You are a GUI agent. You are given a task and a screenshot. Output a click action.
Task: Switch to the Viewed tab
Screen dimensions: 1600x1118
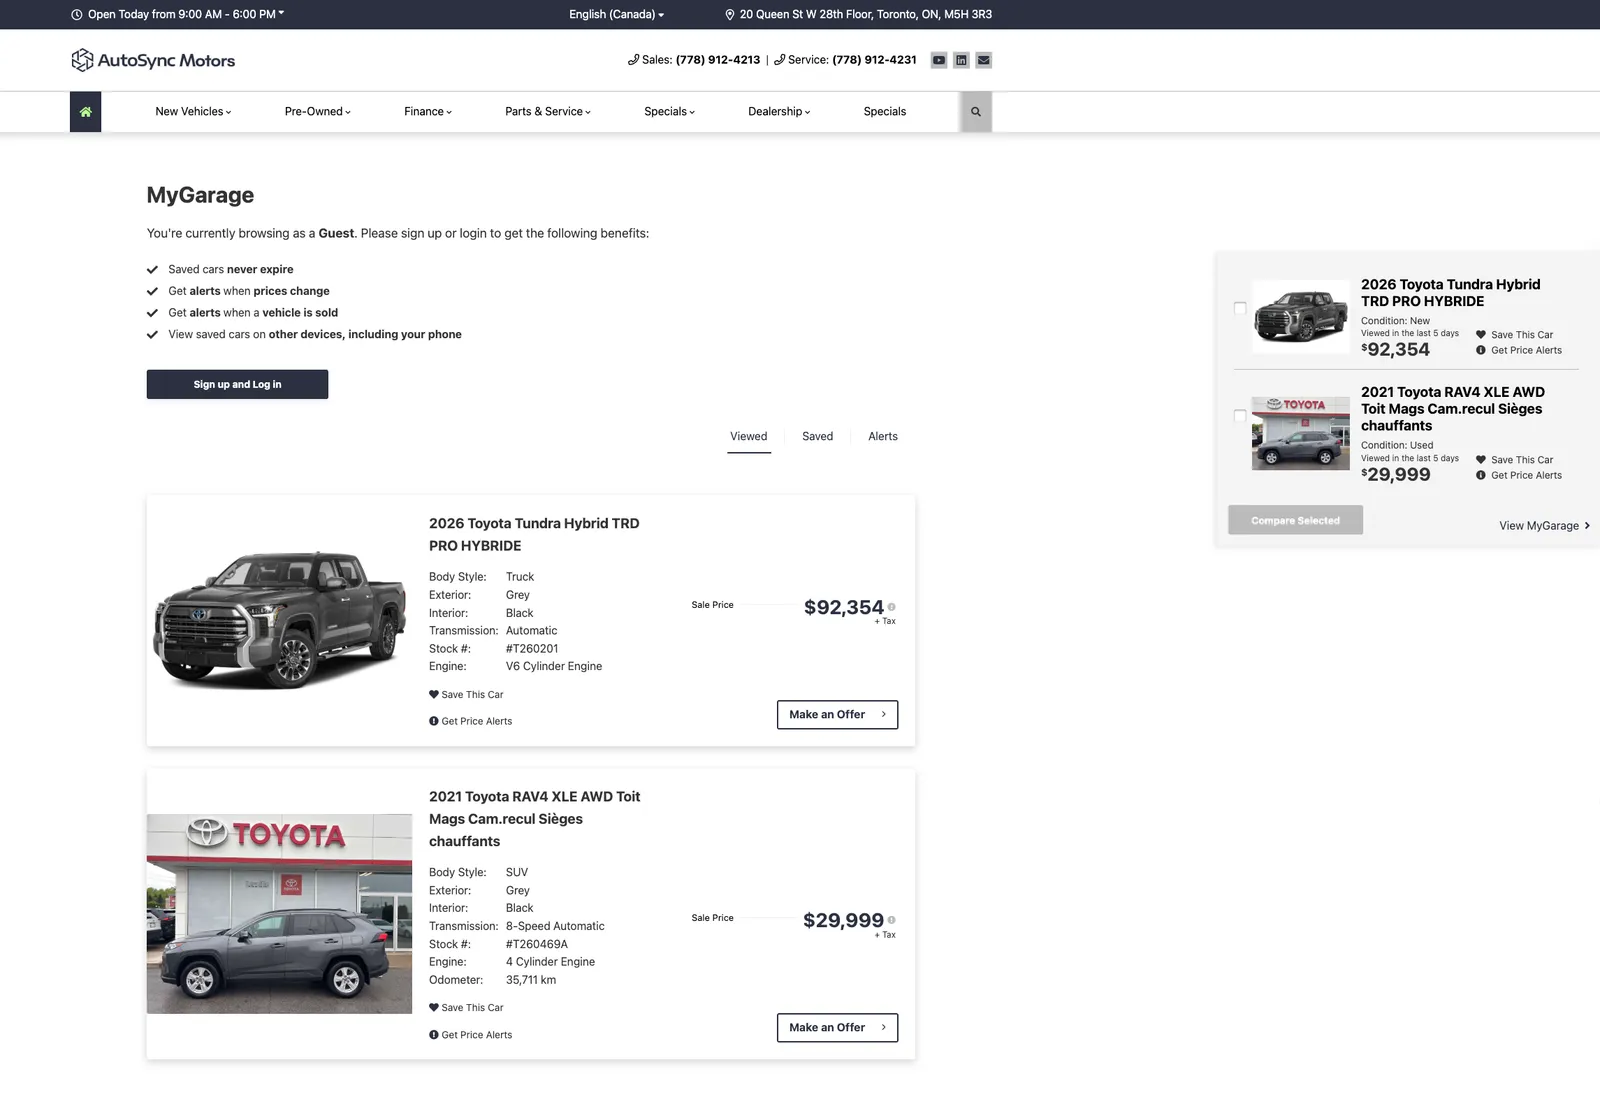[749, 437]
